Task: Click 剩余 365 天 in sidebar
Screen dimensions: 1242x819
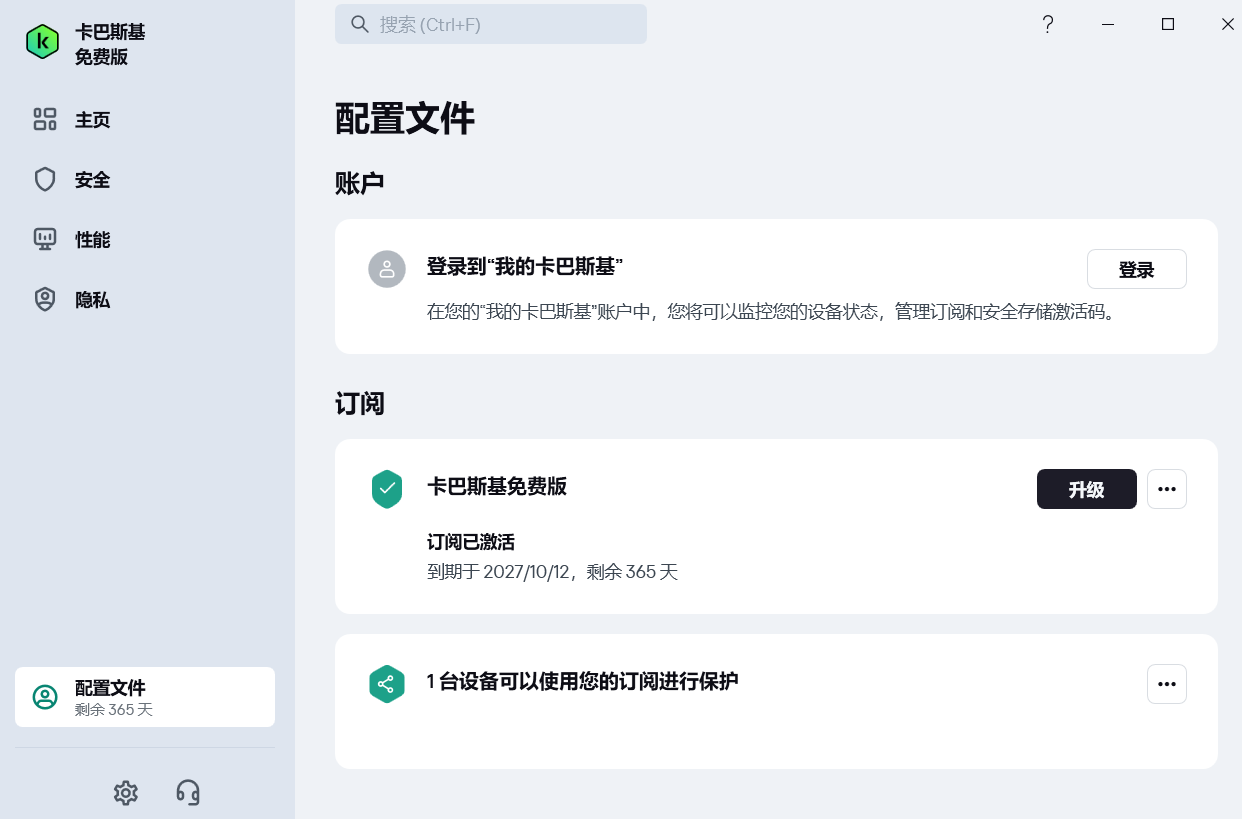Action: point(114,710)
